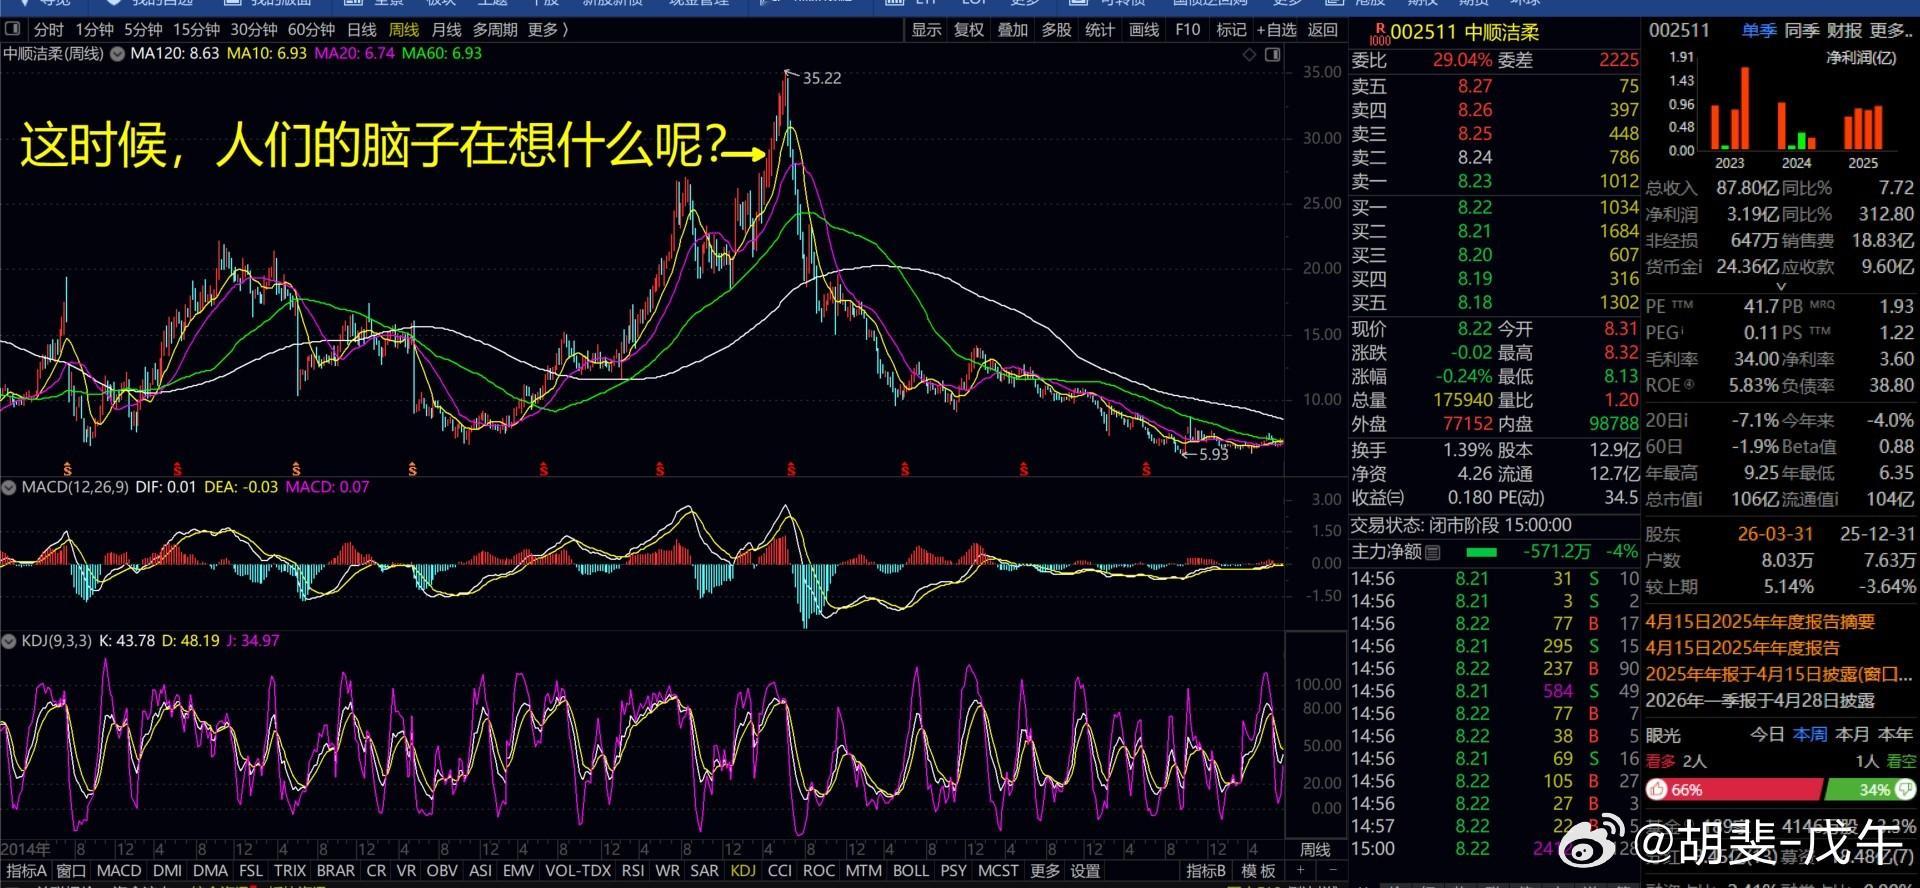Click the diamond marker icon above the chart
Screen dimensions: 1920x888
tap(1249, 54)
